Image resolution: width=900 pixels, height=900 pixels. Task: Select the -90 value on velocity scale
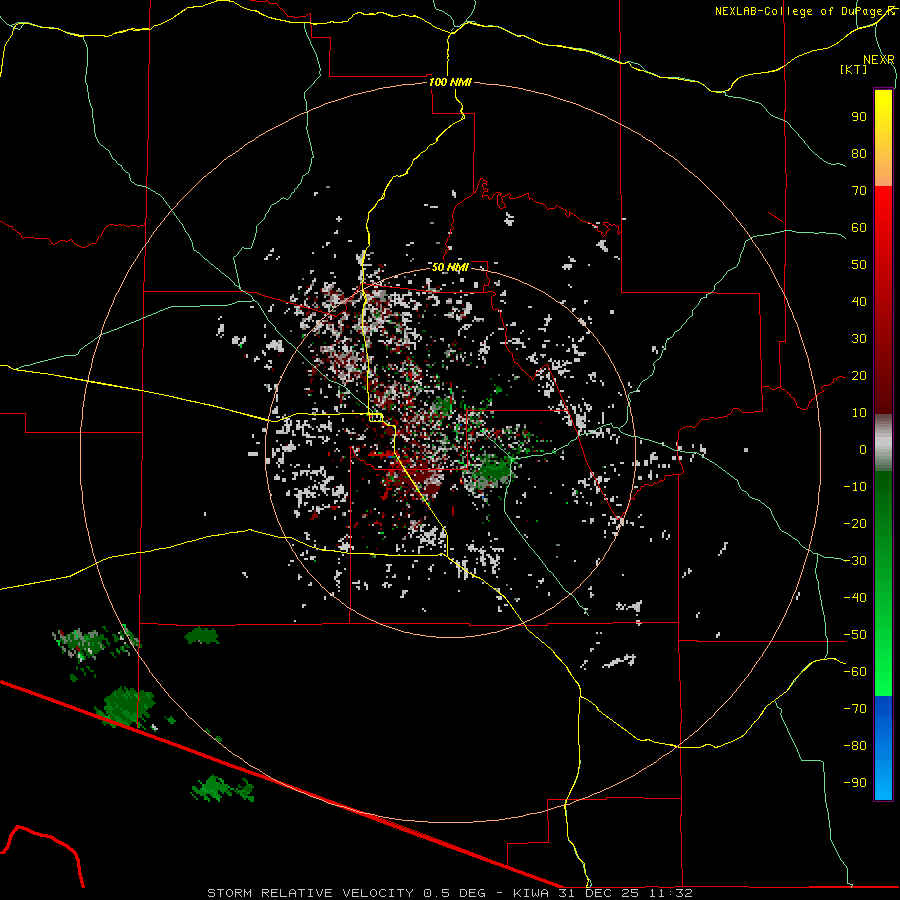pyautogui.click(x=855, y=783)
